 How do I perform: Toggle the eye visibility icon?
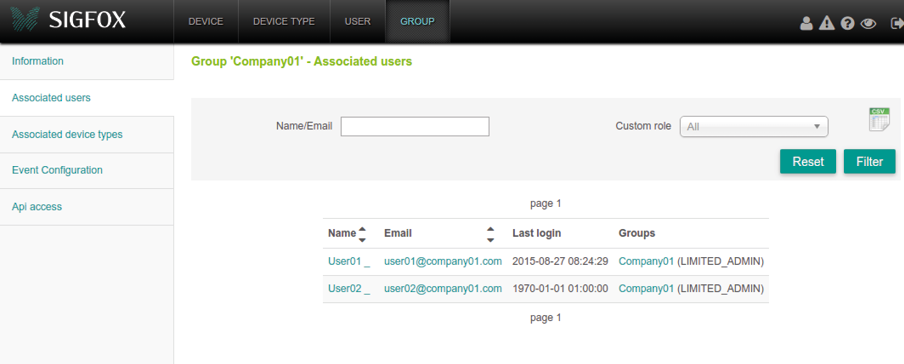tap(868, 24)
